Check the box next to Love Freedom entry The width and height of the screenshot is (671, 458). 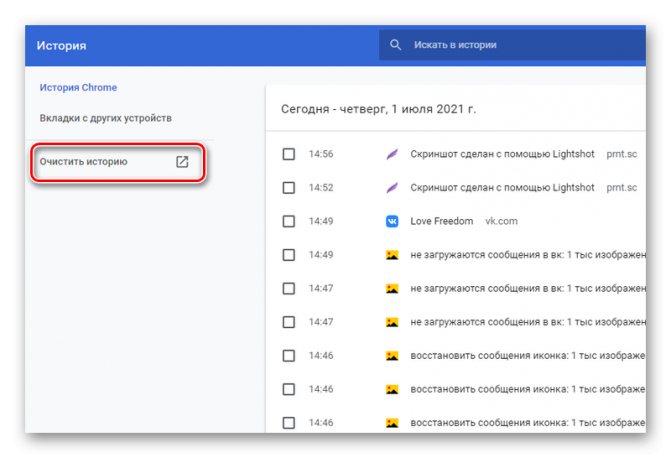pos(289,221)
